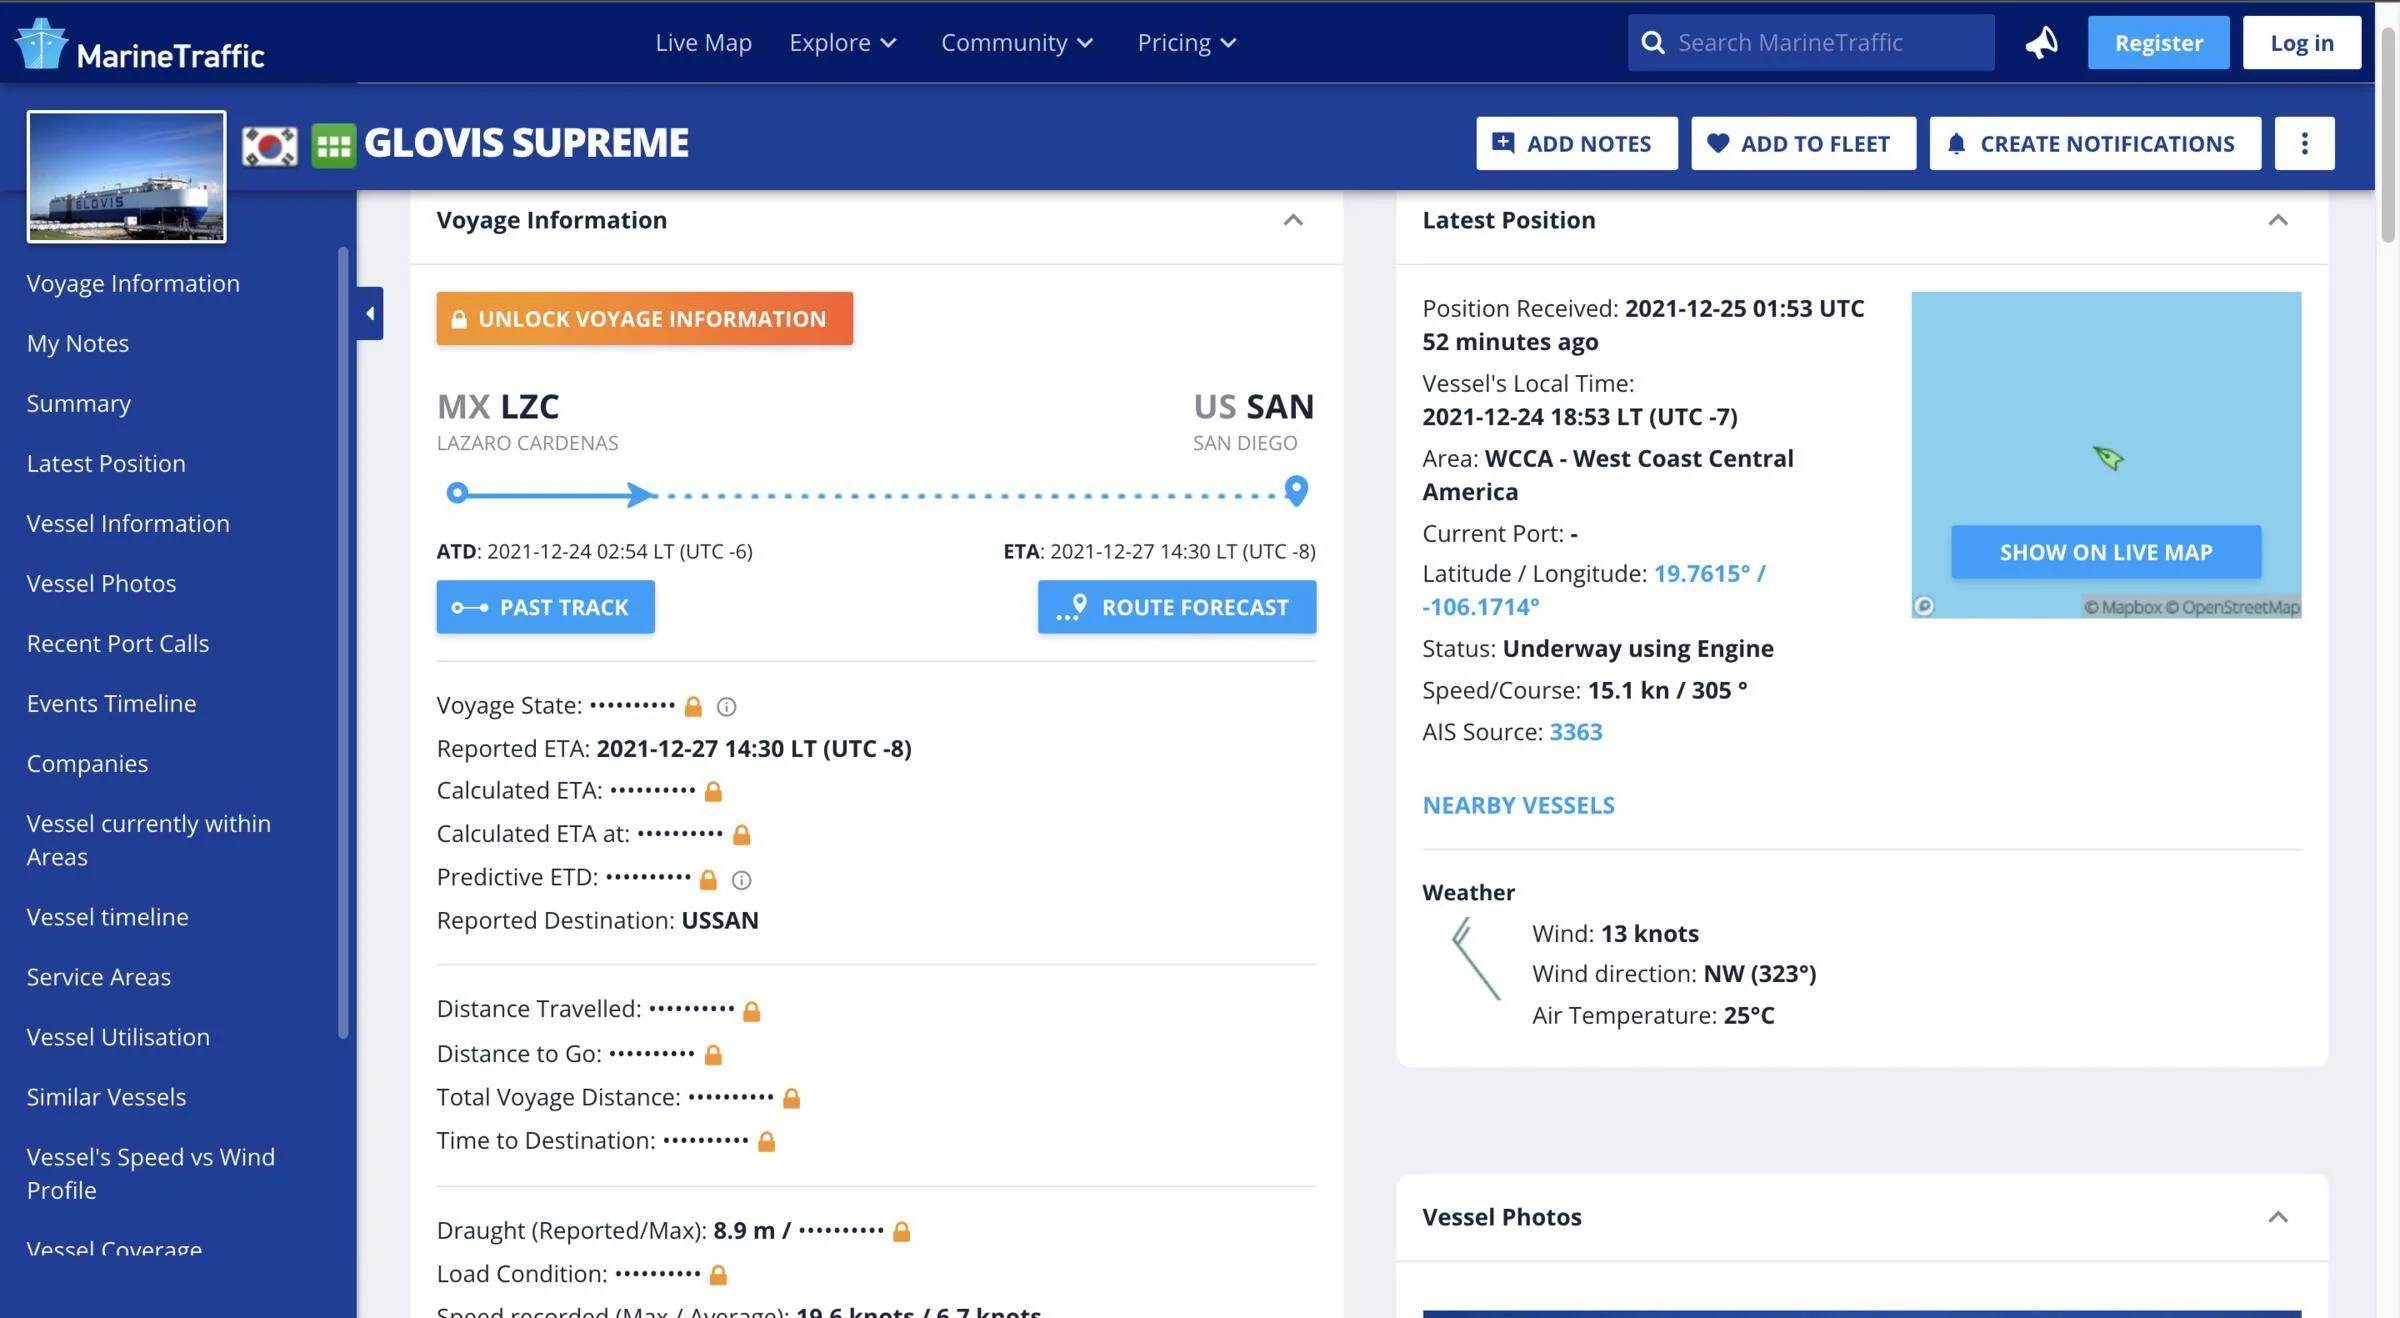
Task: Click the AIS Source 3363 link
Action: pos(1576,732)
